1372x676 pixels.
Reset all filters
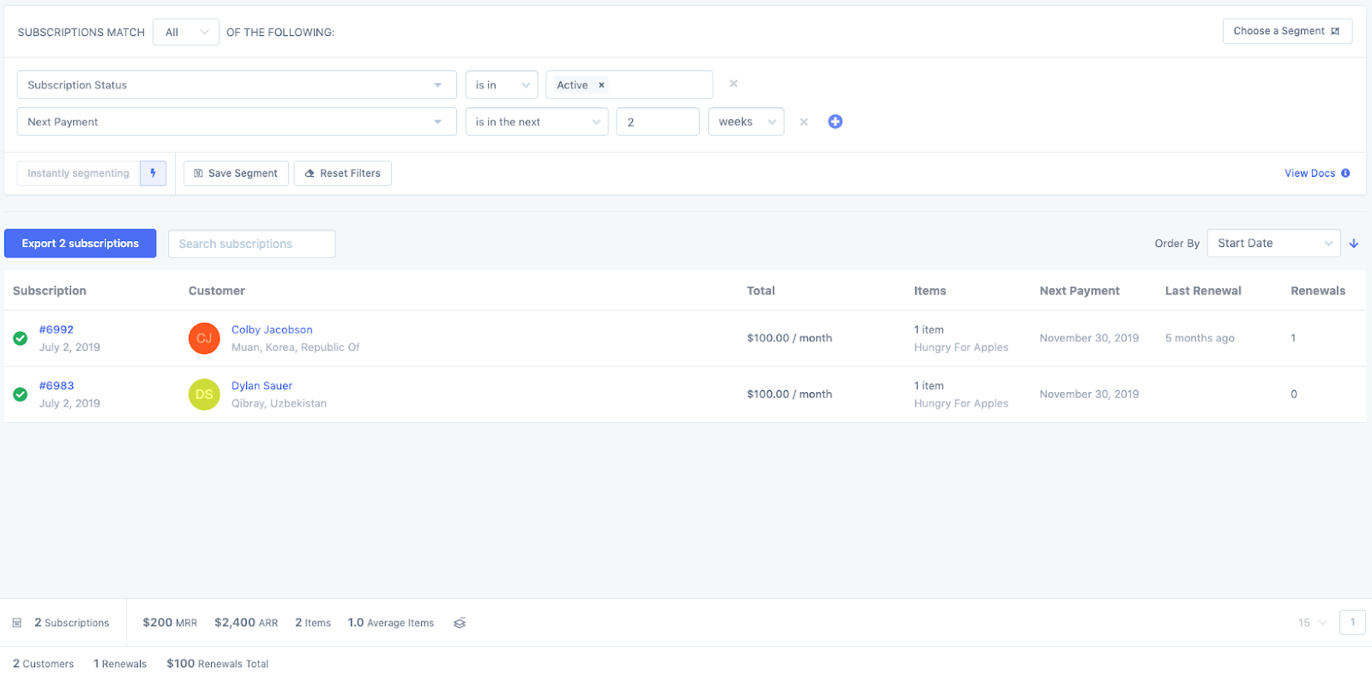pyautogui.click(x=342, y=173)
